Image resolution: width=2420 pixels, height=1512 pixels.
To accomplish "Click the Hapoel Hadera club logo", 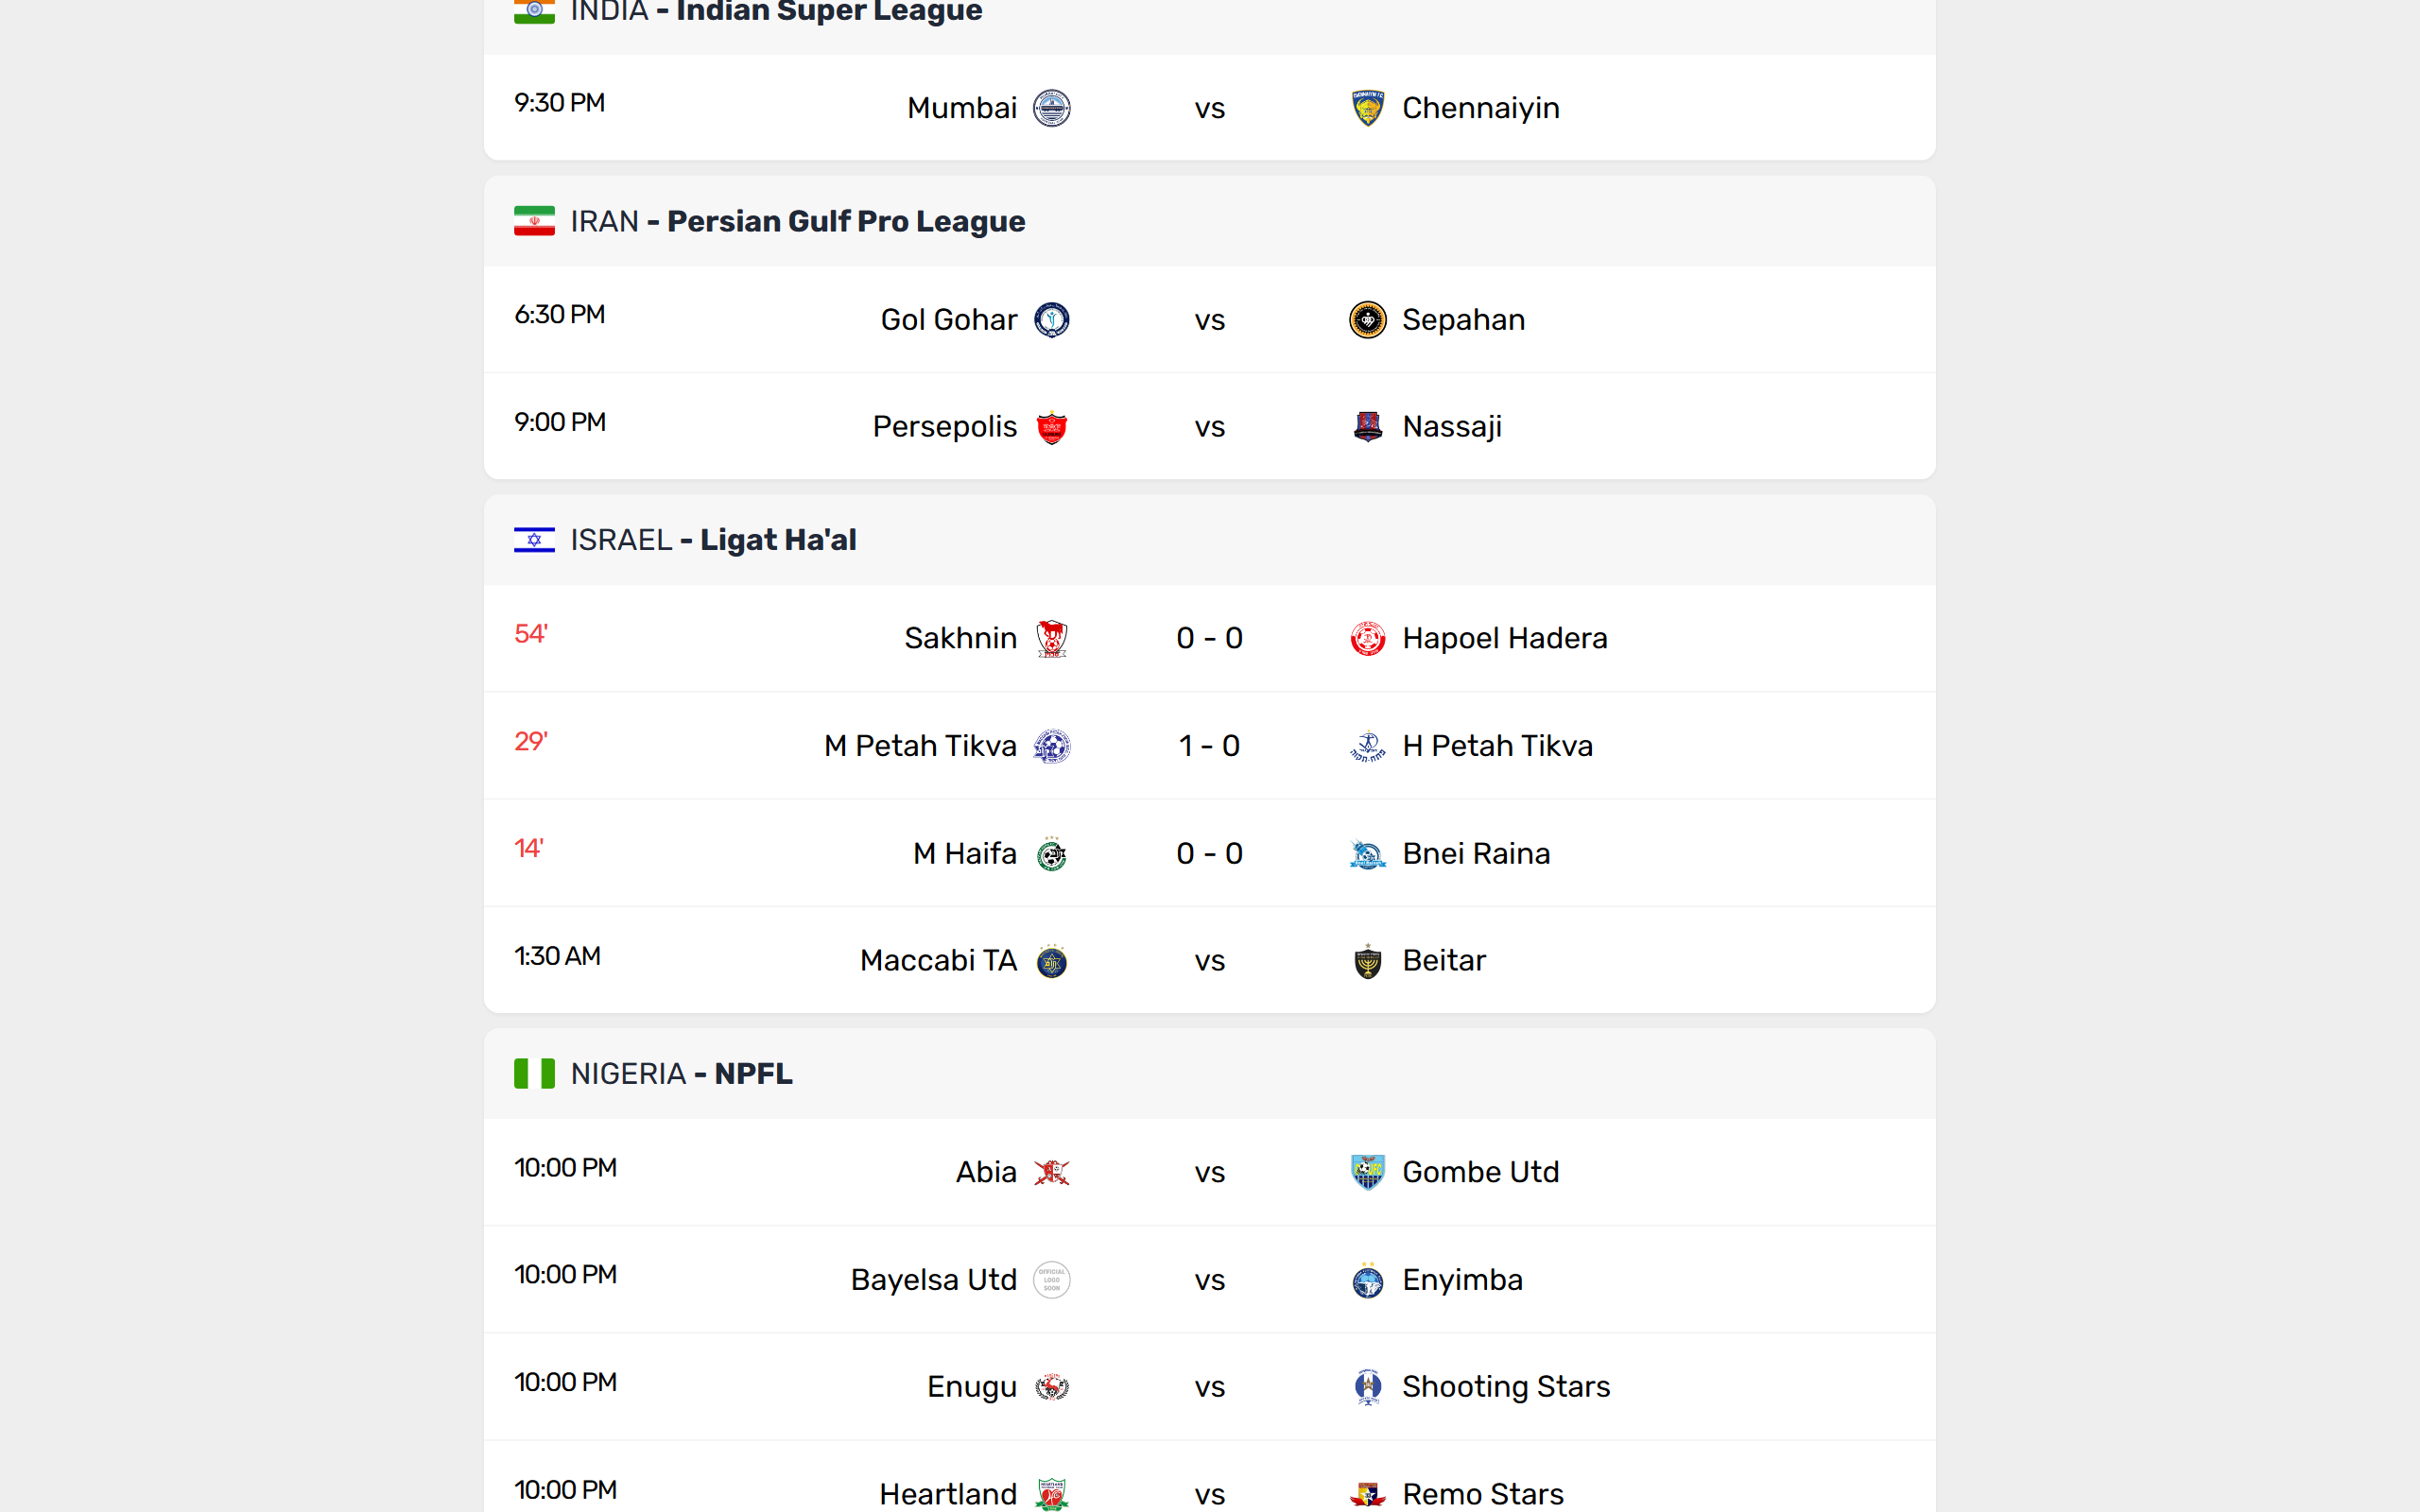I will tap(1367, 638).
